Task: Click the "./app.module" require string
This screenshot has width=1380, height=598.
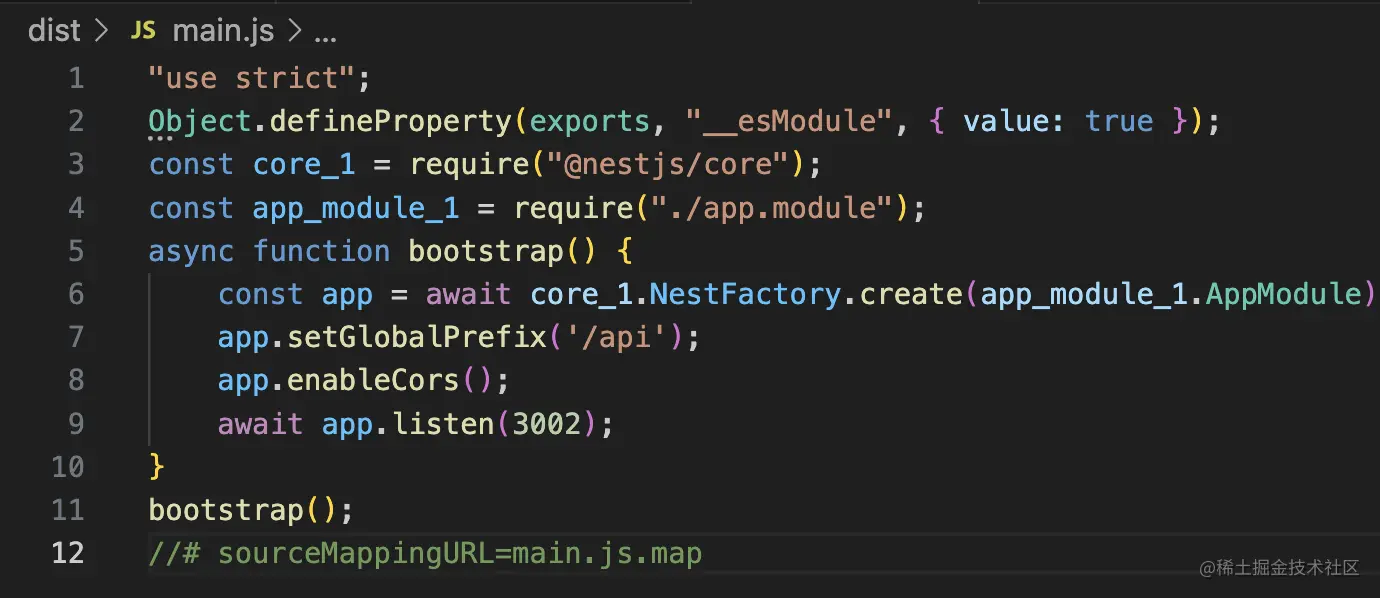Action: click(x=773, y=207)
